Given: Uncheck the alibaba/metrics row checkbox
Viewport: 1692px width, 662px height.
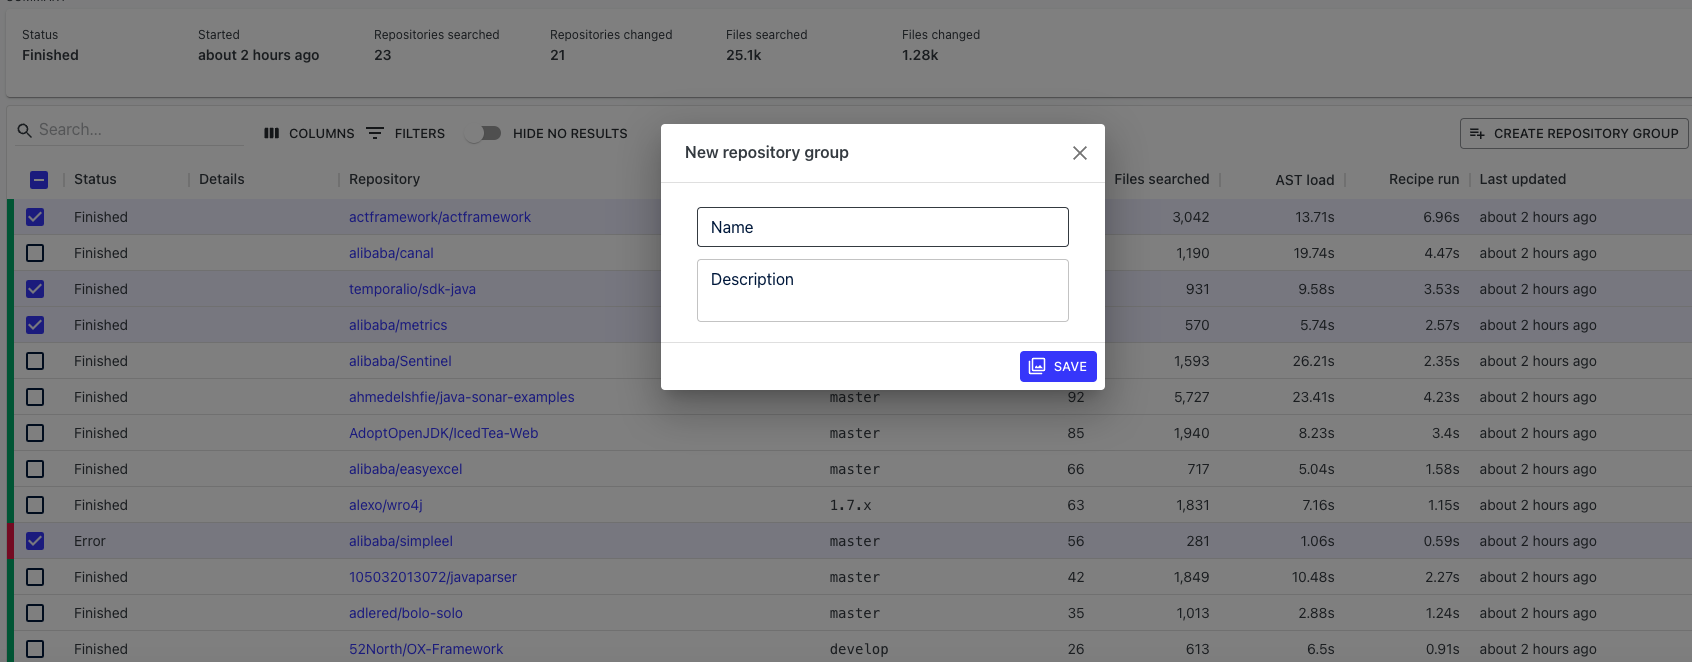Looking at the screenshot, I should pyautogui.click(x=35, y=325).
